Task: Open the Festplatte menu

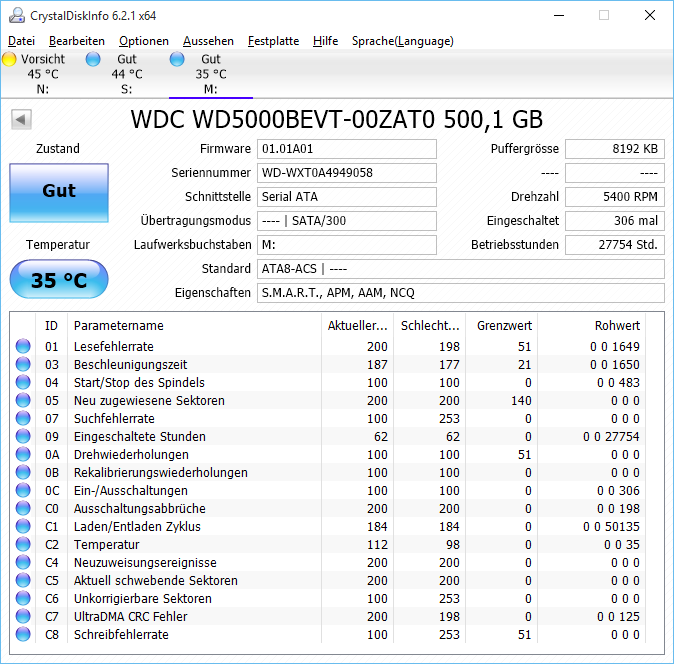Action: coord(273,41)
